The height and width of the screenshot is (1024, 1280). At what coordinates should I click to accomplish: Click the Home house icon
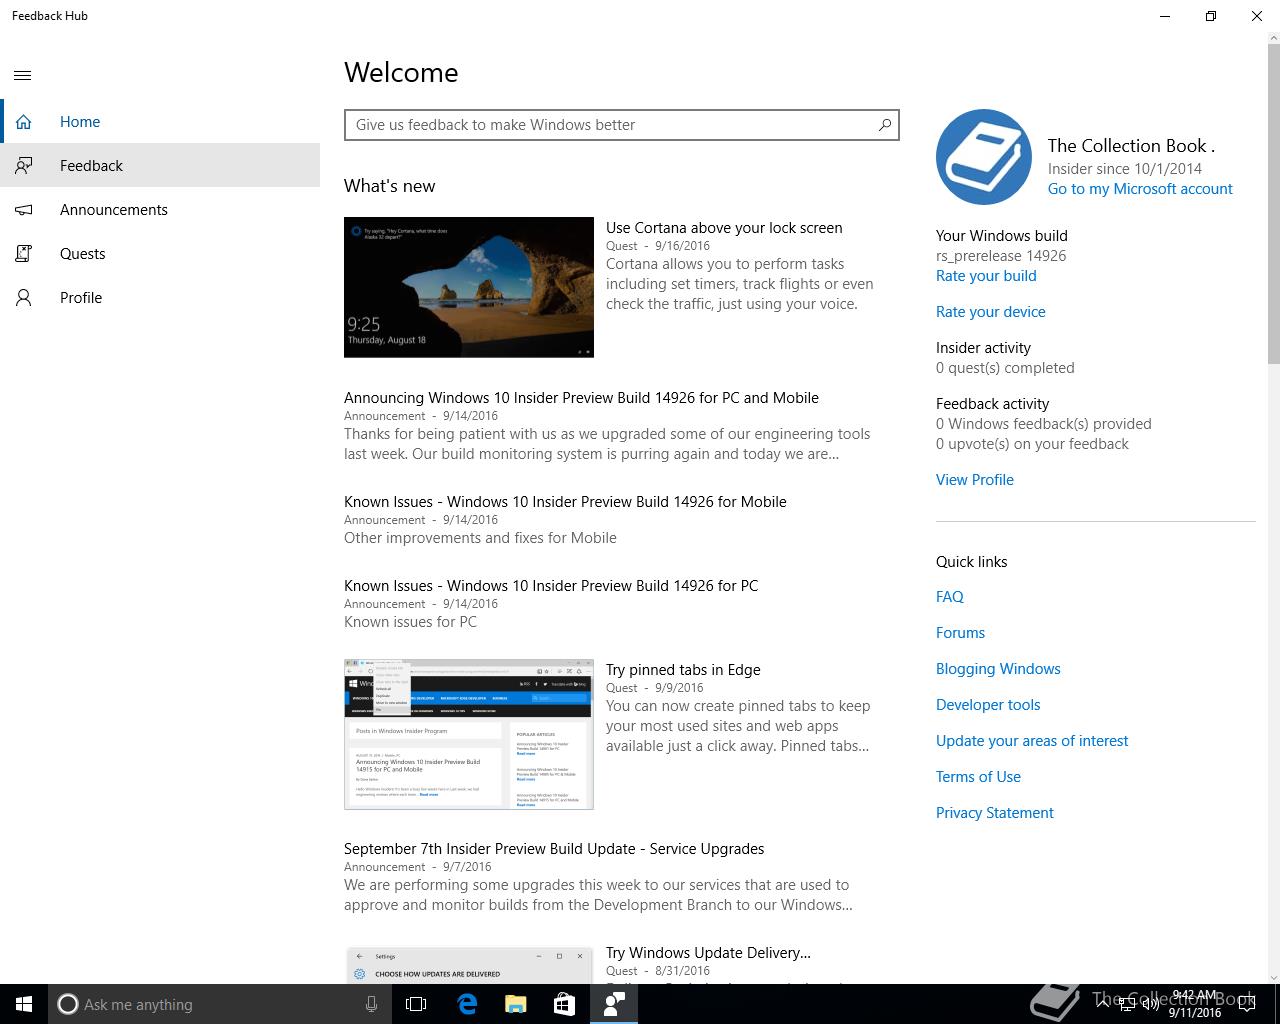point(23,122)
